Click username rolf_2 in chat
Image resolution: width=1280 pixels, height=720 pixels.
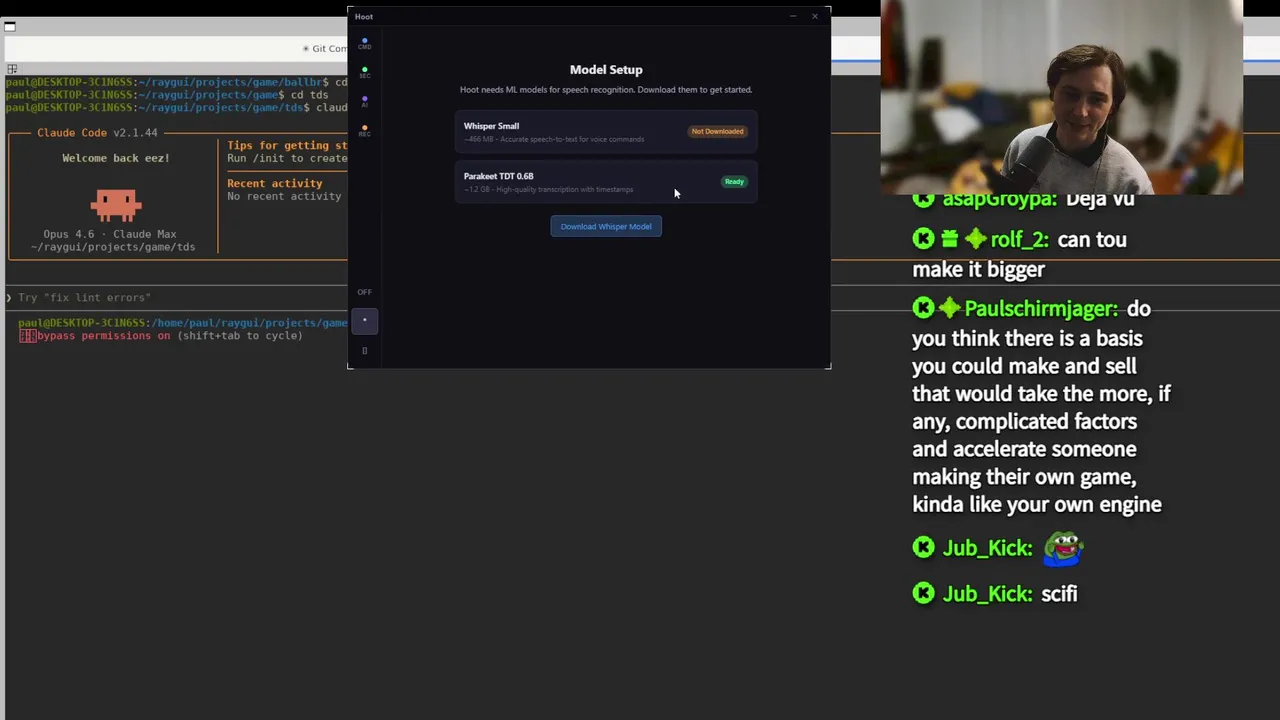[x=1019, y=240]
